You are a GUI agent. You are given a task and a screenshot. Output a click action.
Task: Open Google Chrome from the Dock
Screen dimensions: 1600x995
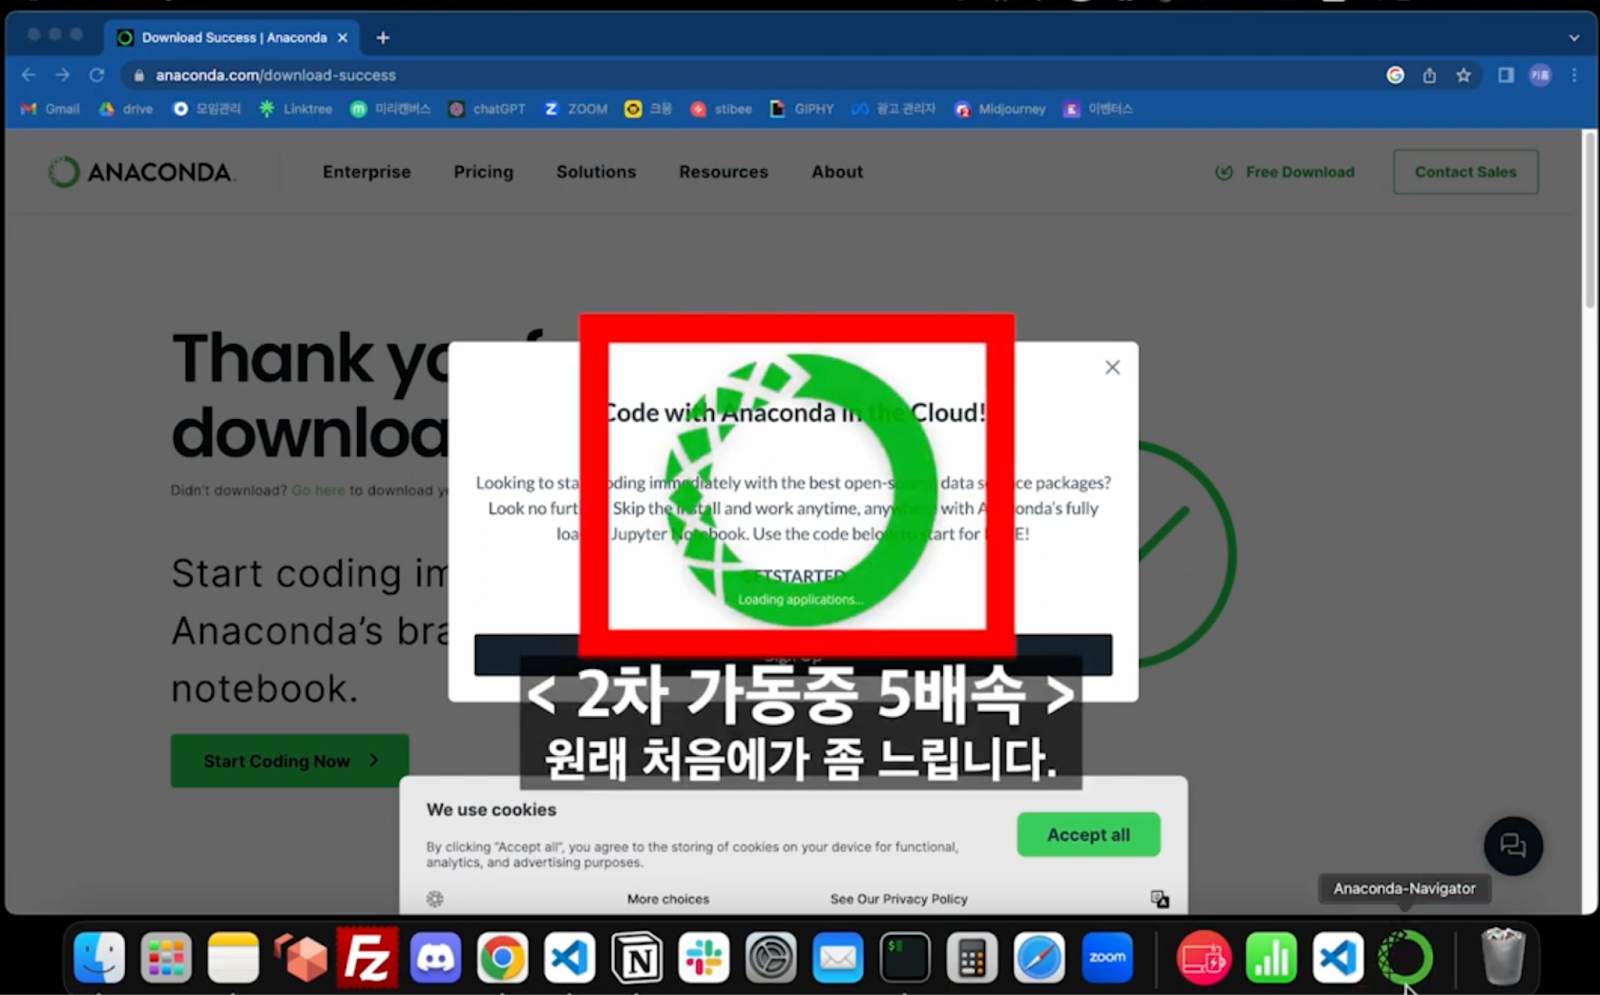pos(502,958)
